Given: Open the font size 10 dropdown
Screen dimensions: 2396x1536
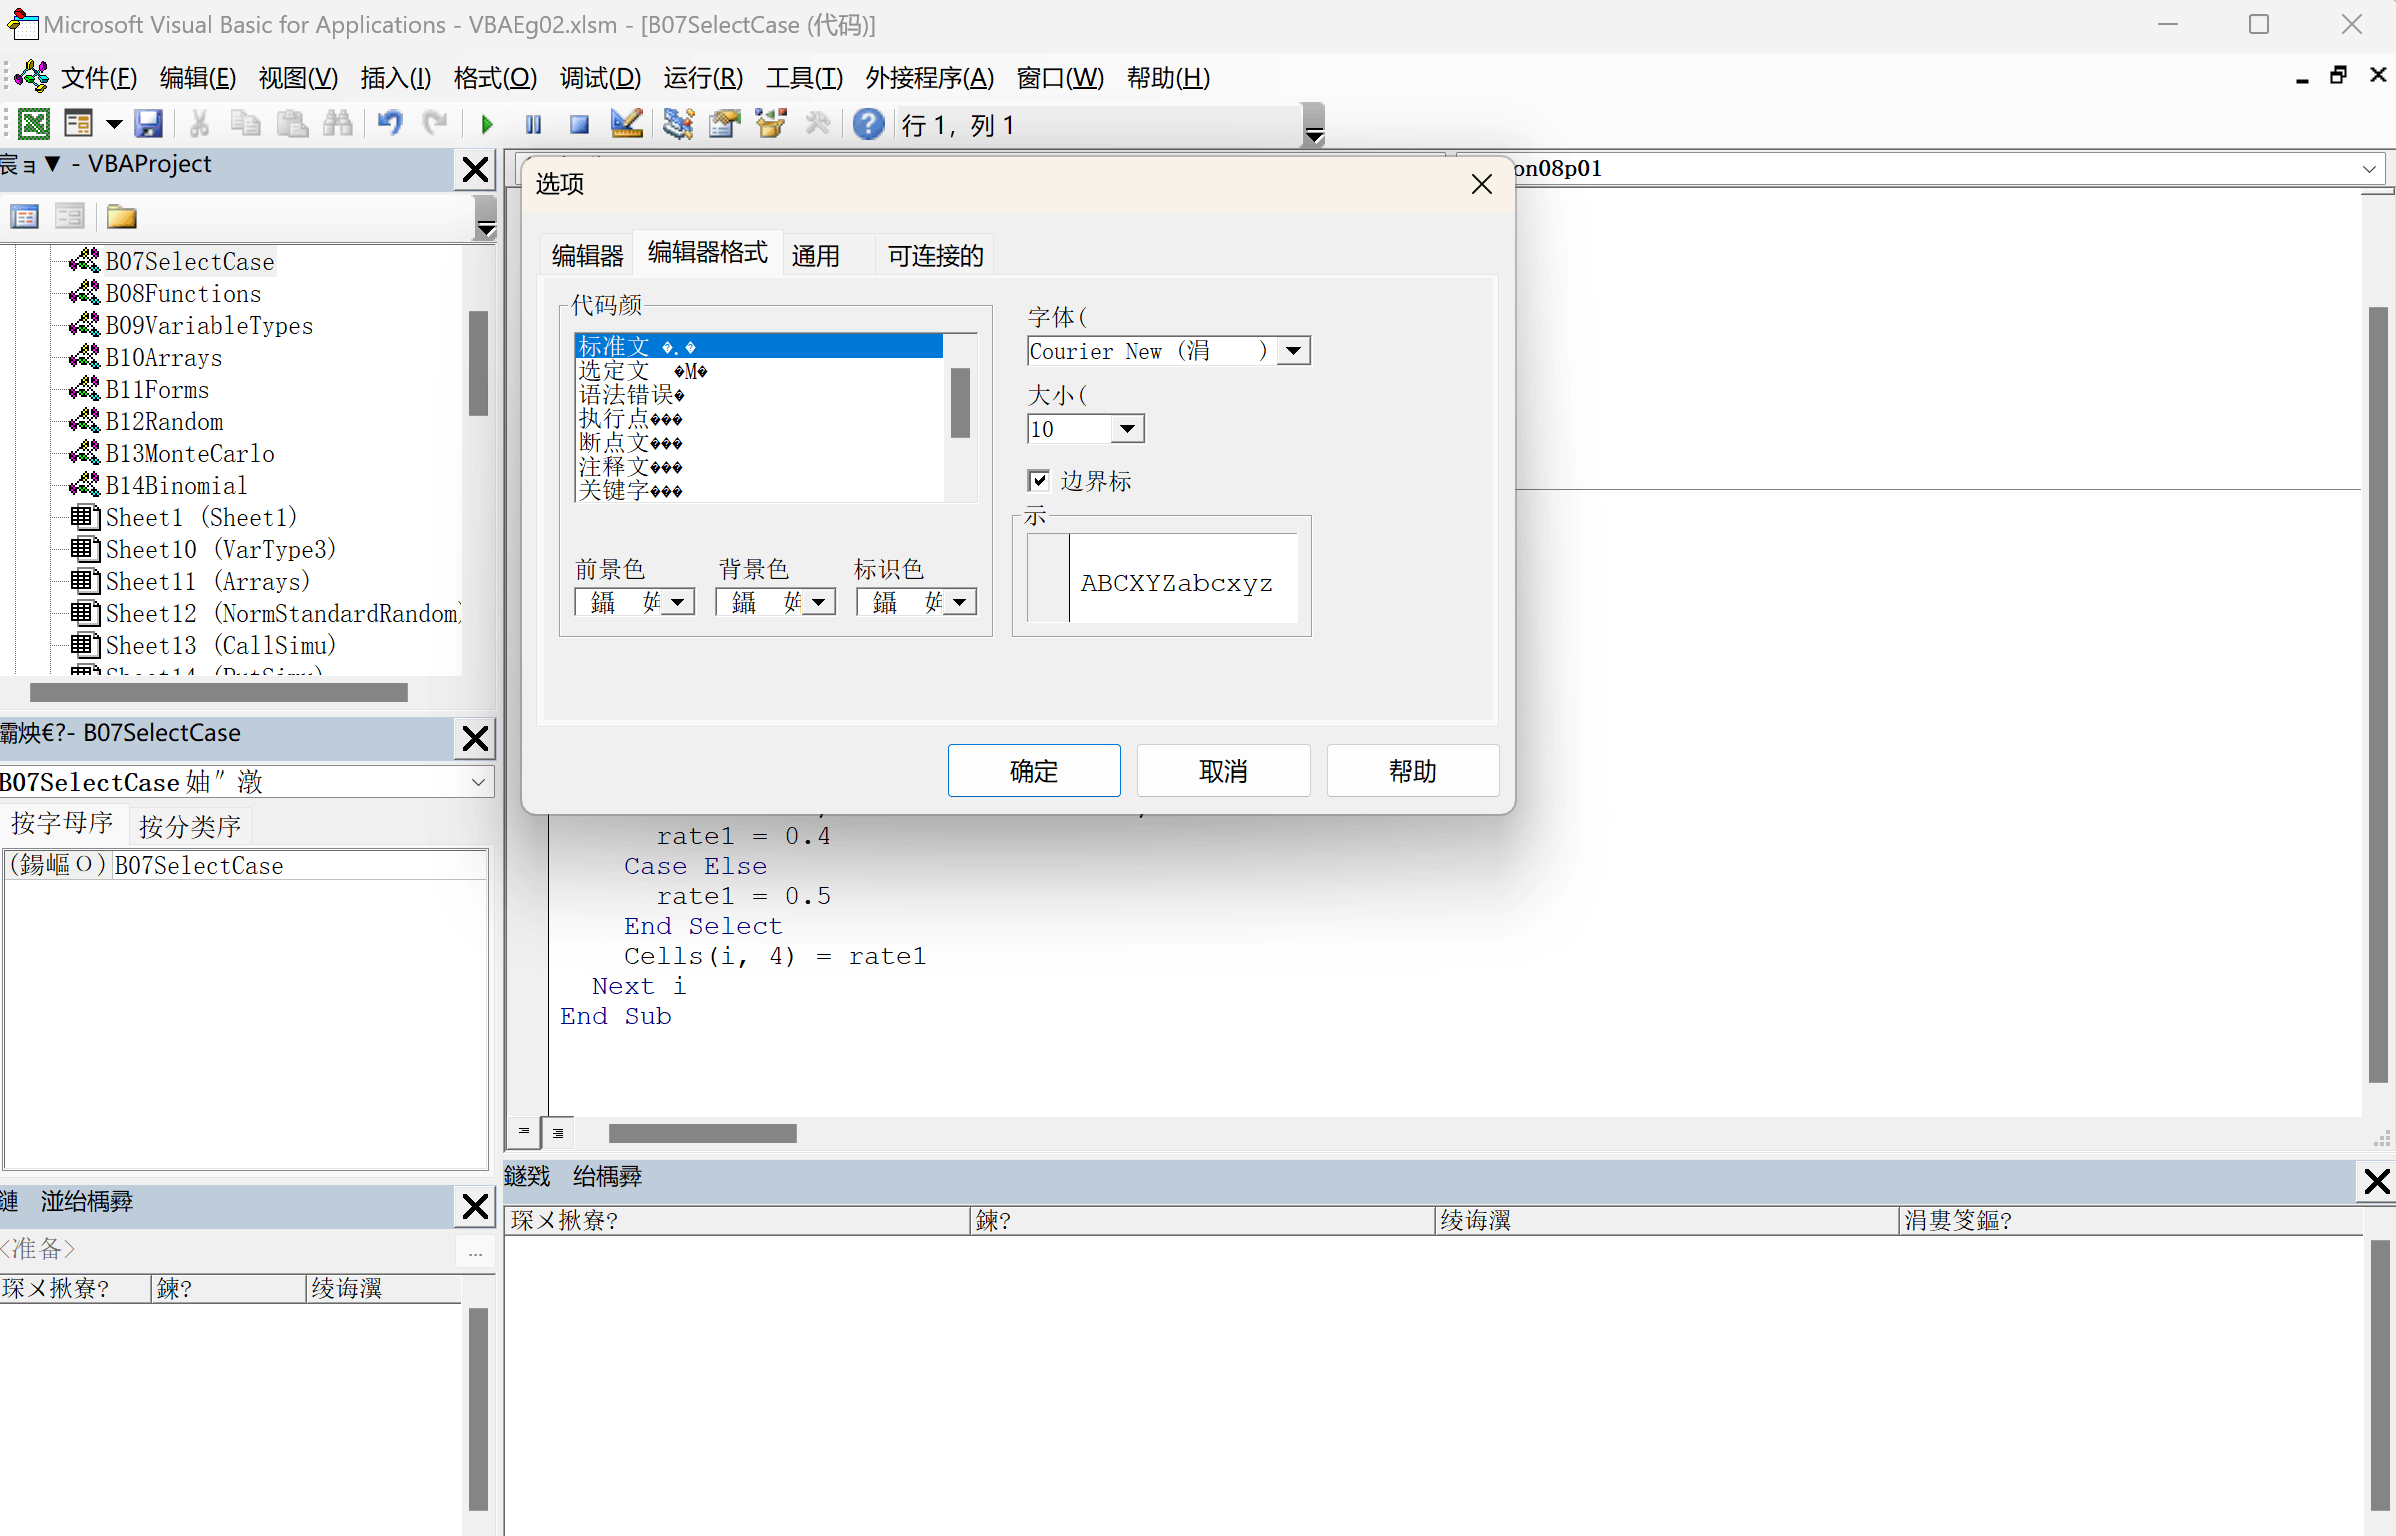Looking at the screenshot, I should point(1127,429).
